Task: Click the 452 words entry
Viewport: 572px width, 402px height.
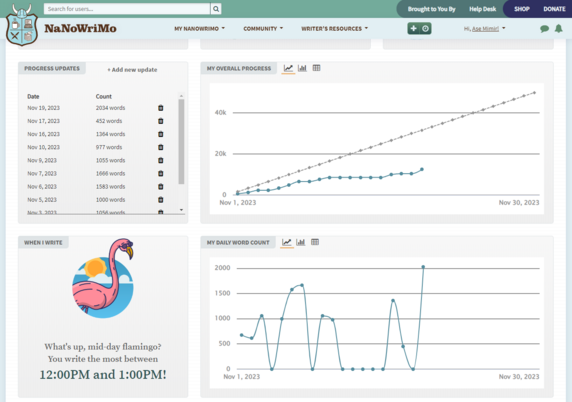Action: (x=109, y=121)
